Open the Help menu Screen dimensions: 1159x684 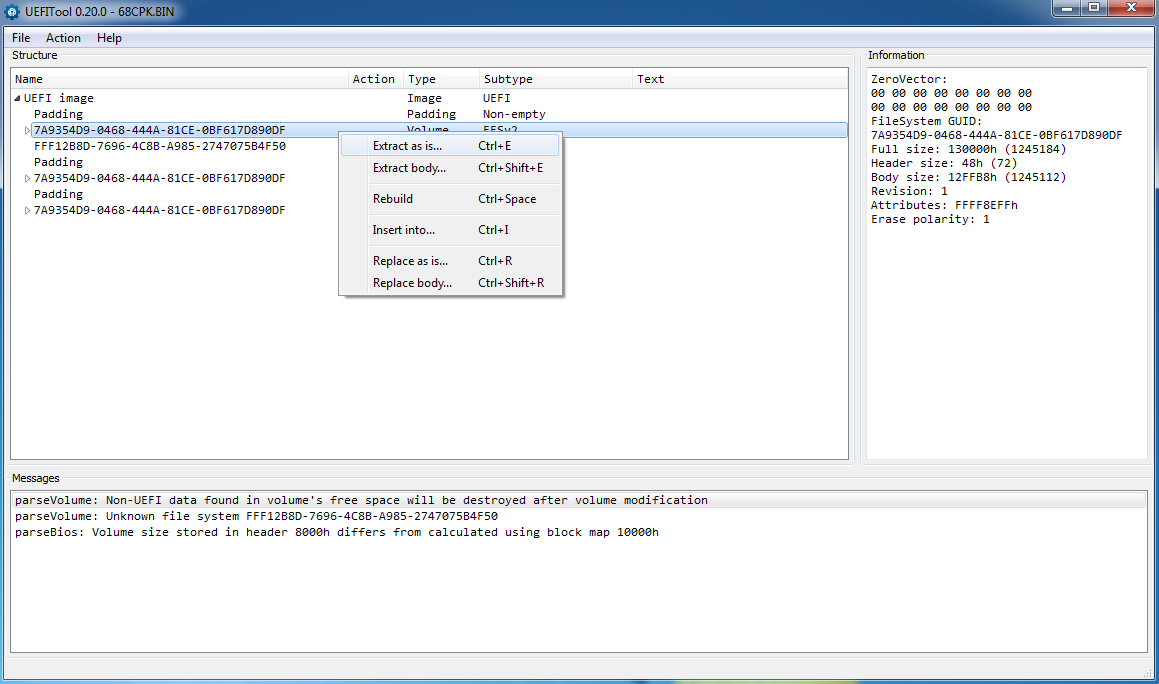[x=109, y=38]
